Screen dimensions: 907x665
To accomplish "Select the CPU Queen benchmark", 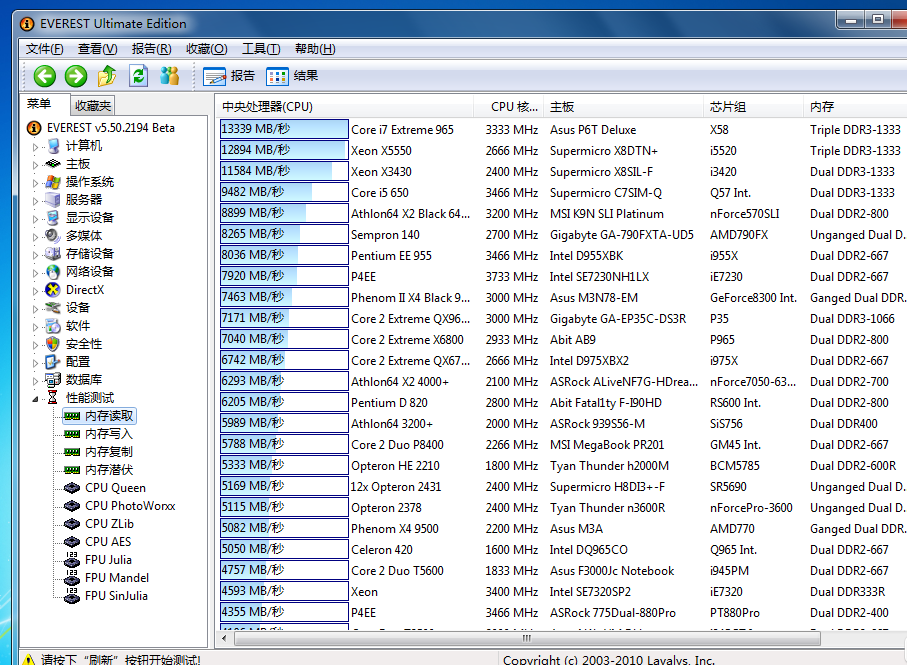I will point(115,488).
